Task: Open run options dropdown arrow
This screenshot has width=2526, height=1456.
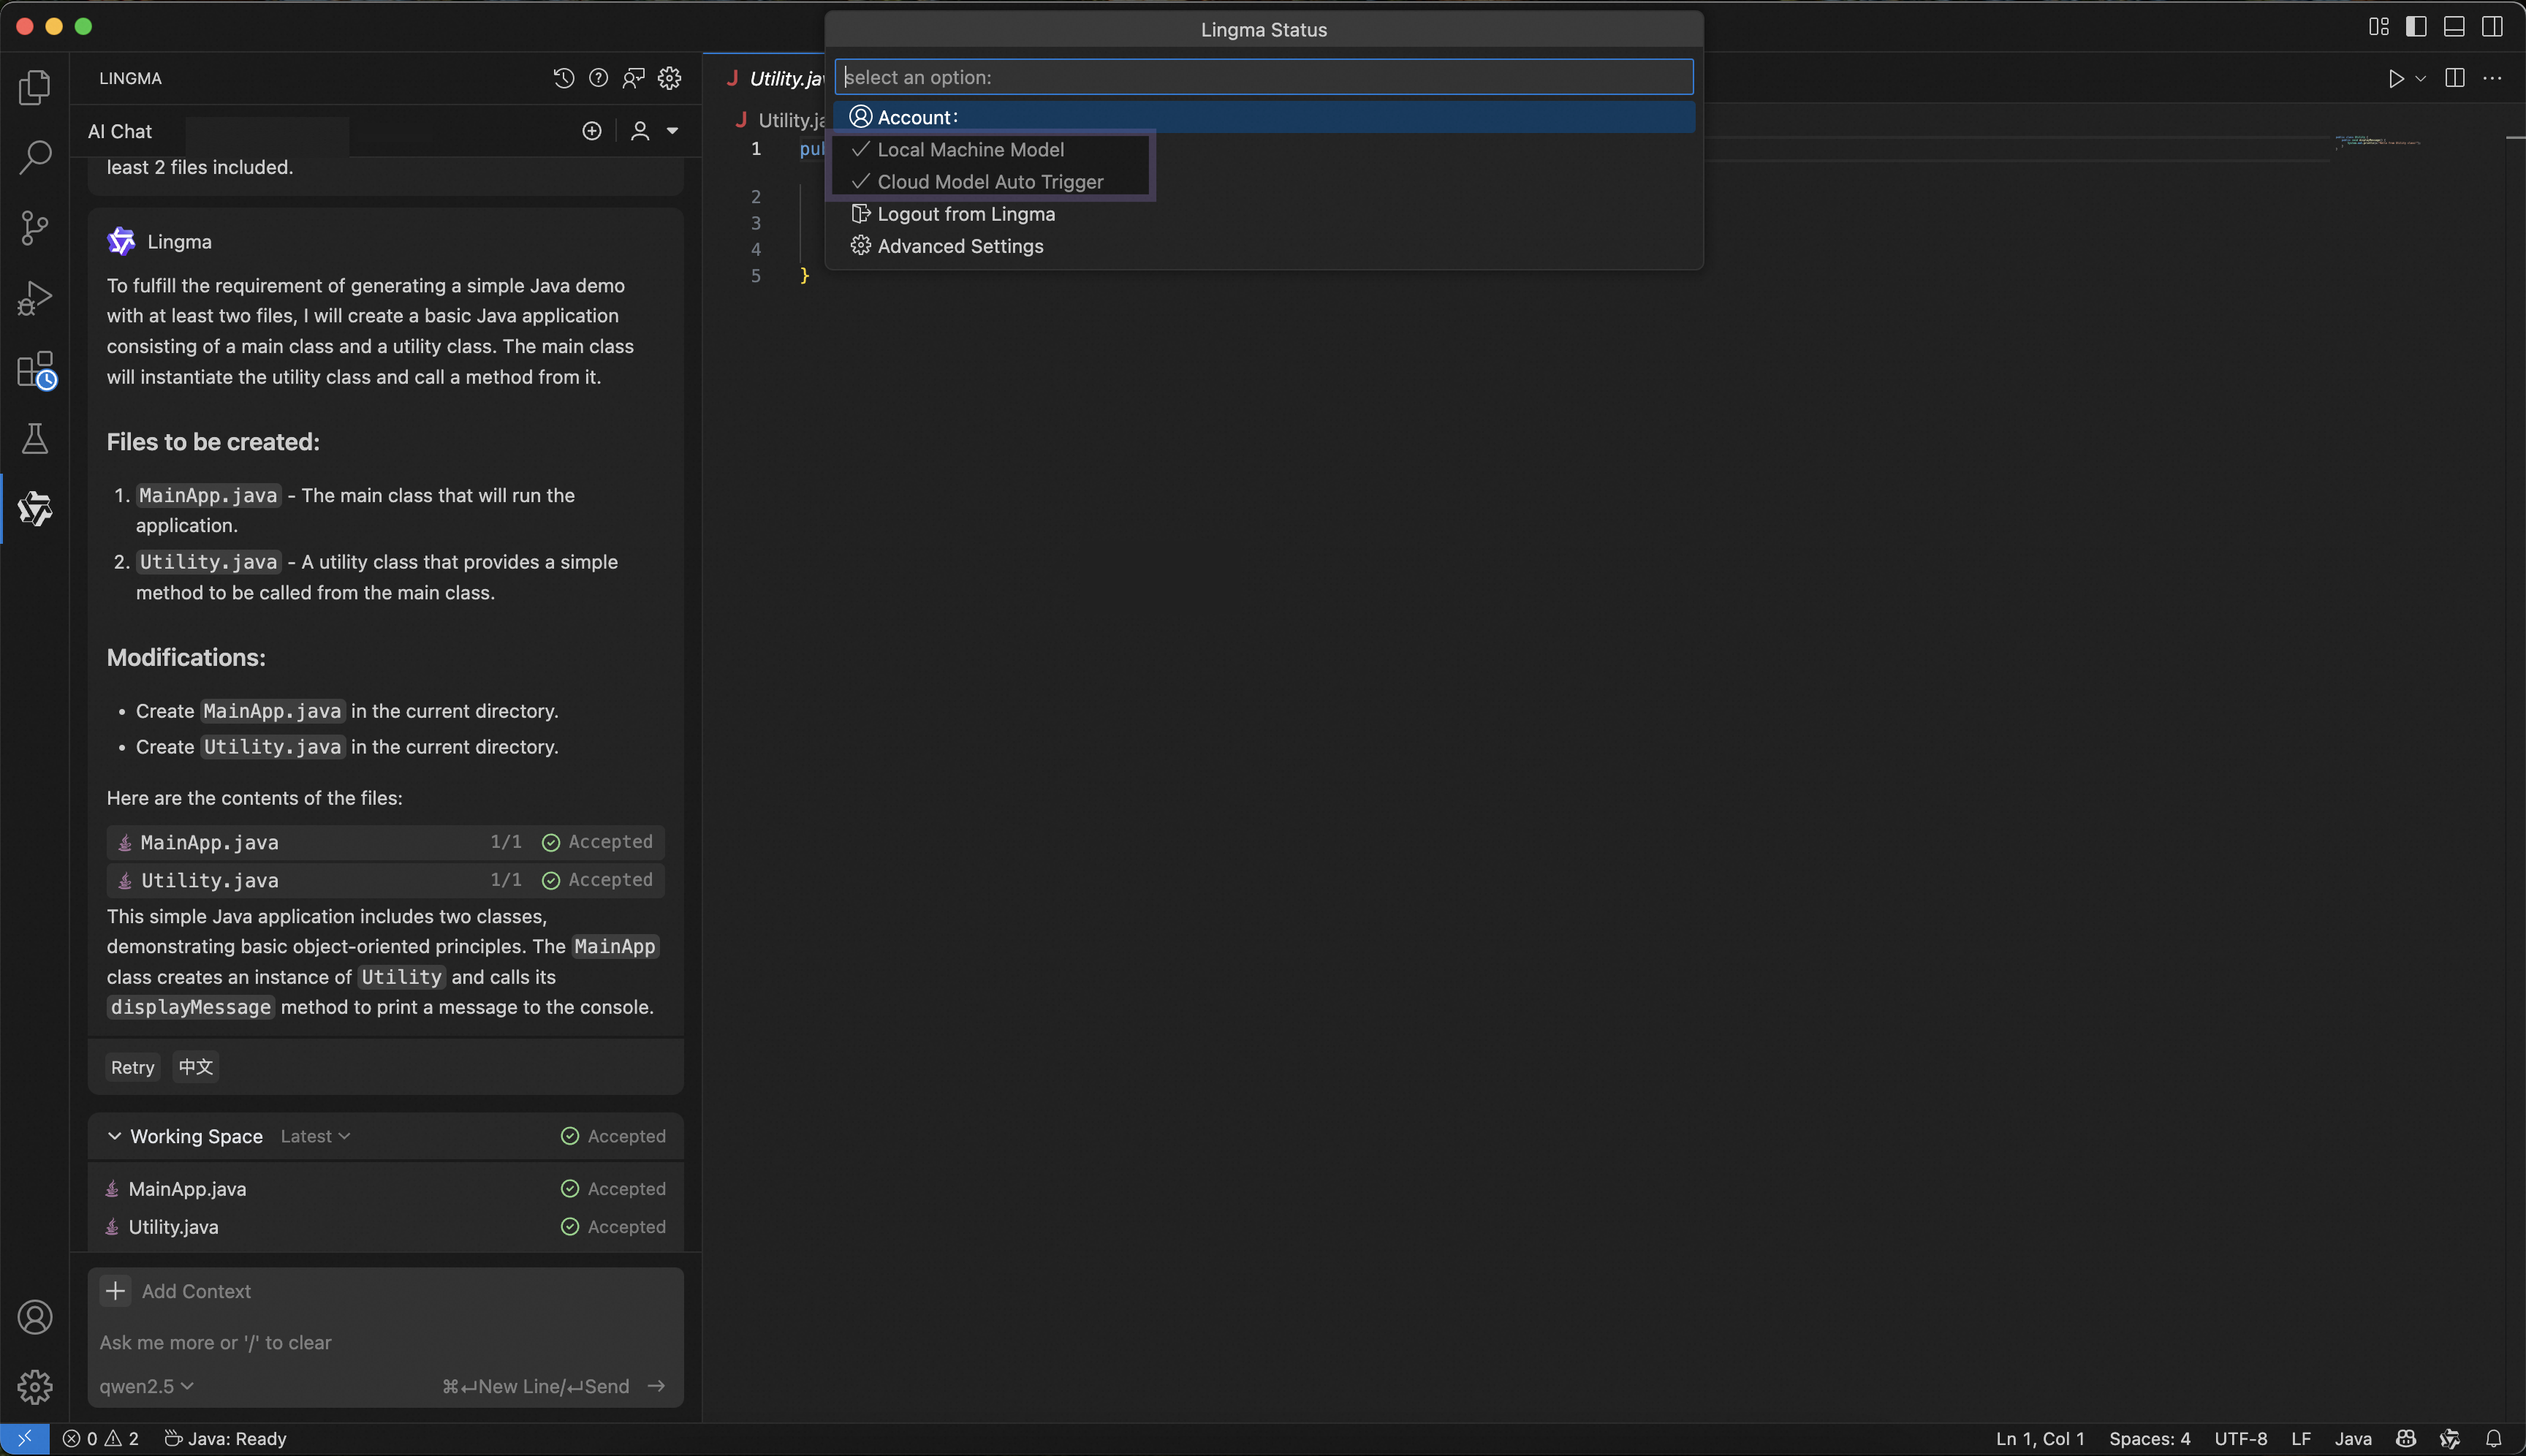Action: pos(2420,78)
